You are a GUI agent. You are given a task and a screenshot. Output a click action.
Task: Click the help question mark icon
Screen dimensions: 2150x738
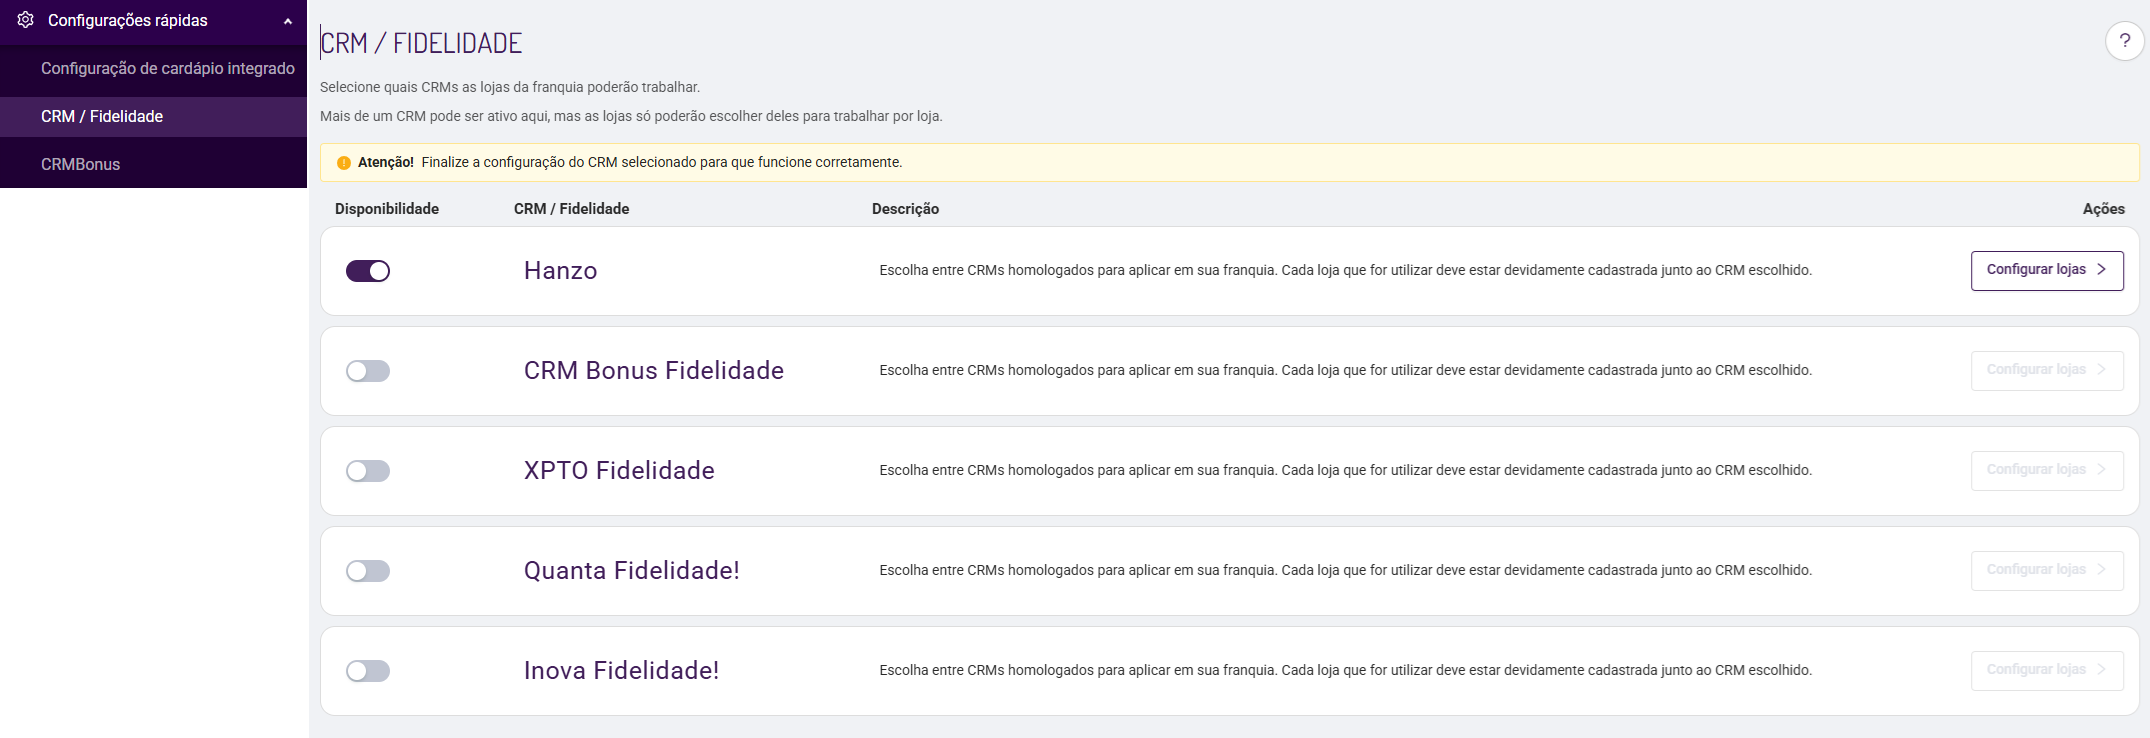(2124, 41)
